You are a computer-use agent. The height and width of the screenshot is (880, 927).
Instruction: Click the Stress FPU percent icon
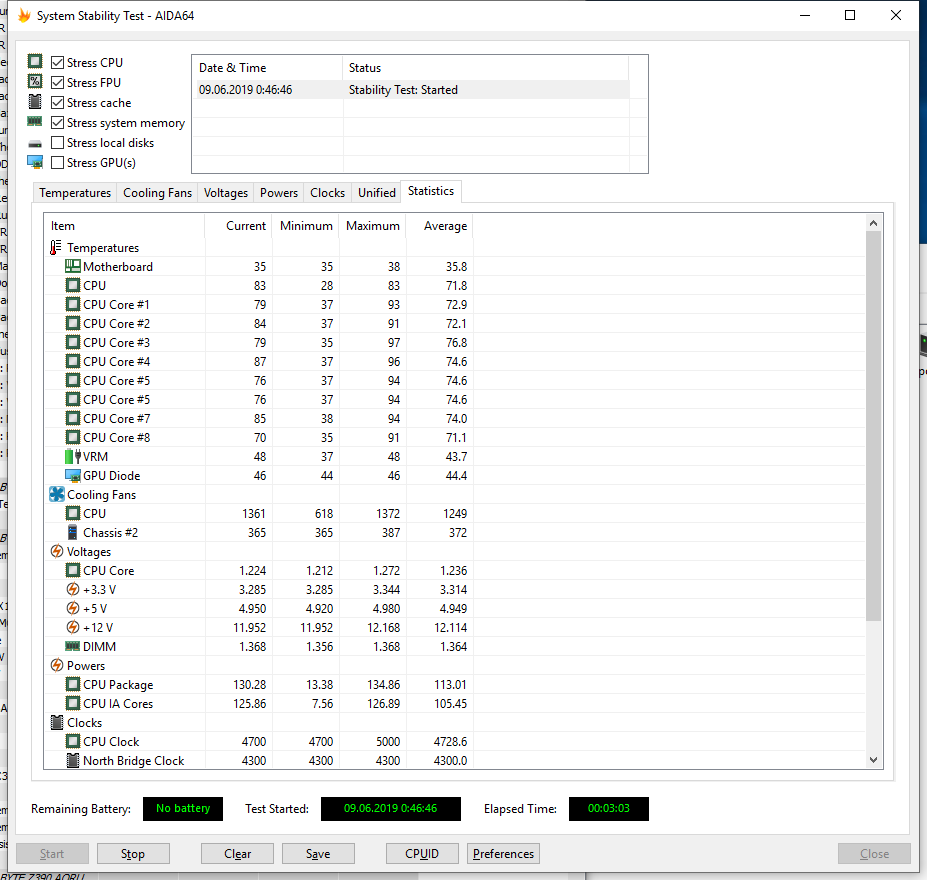(x=35, y=82)
